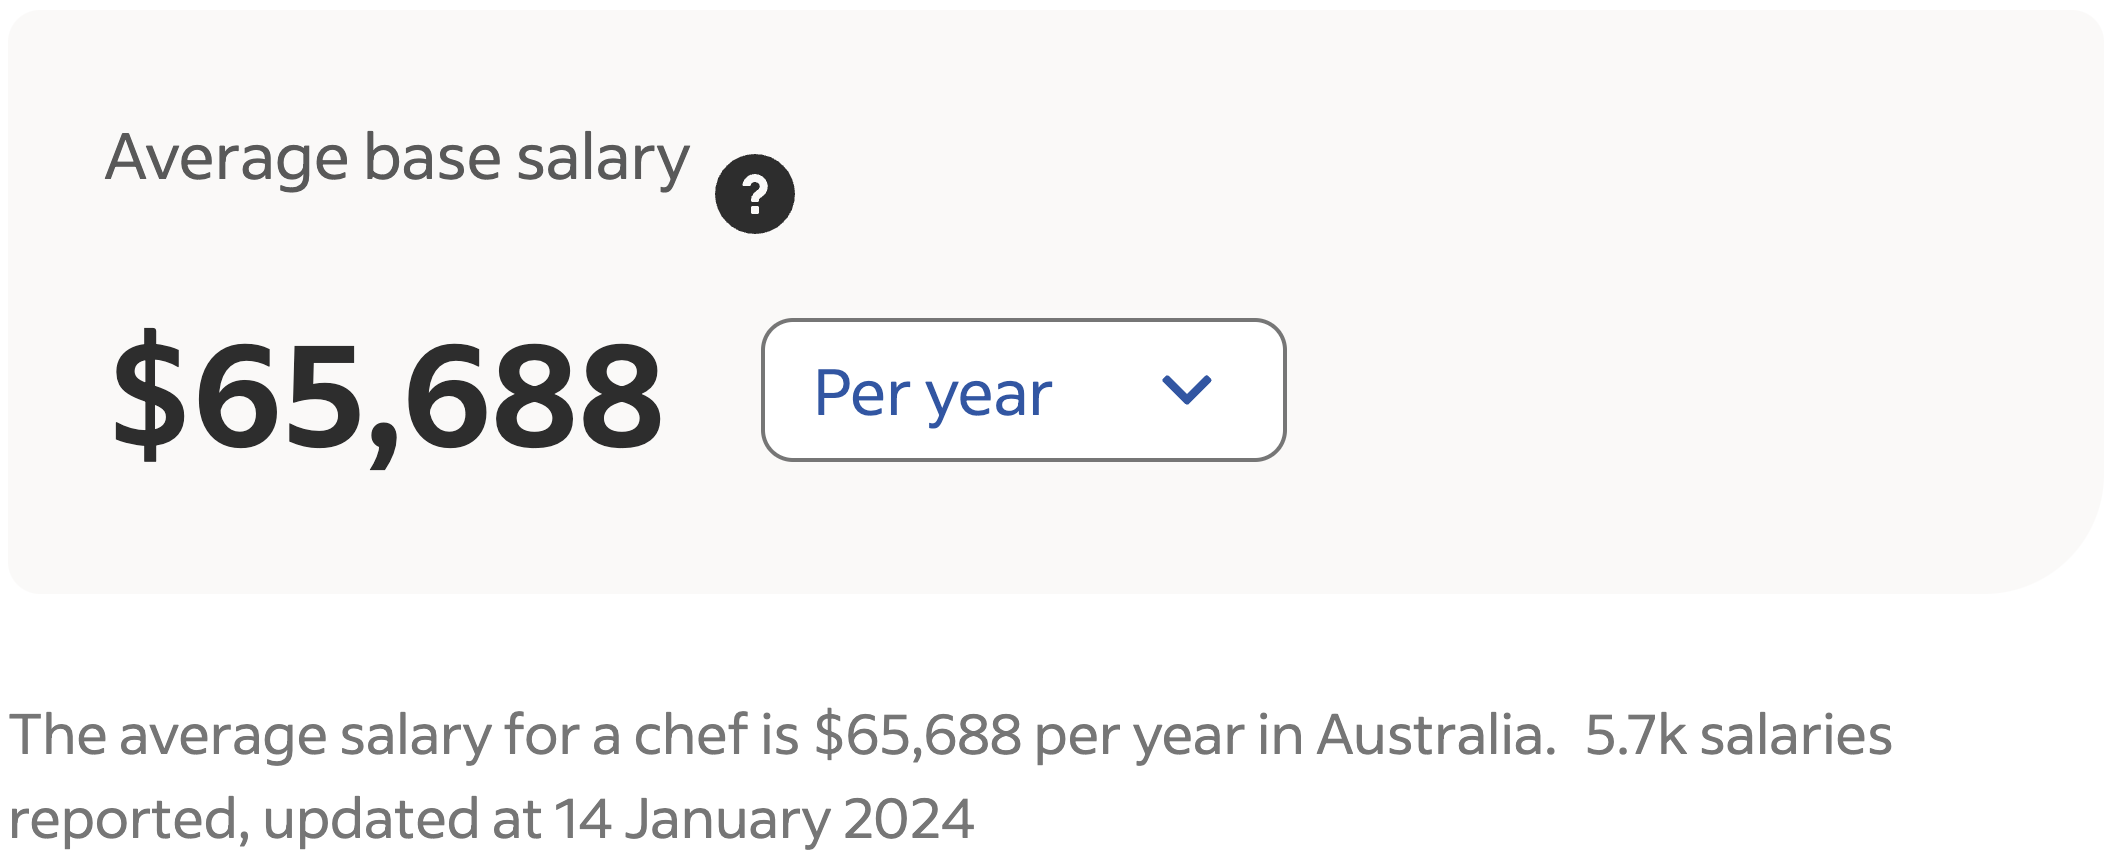2112x858 pixels.
Task: Click the year '2024' in the description
Action: click(908, 819)
